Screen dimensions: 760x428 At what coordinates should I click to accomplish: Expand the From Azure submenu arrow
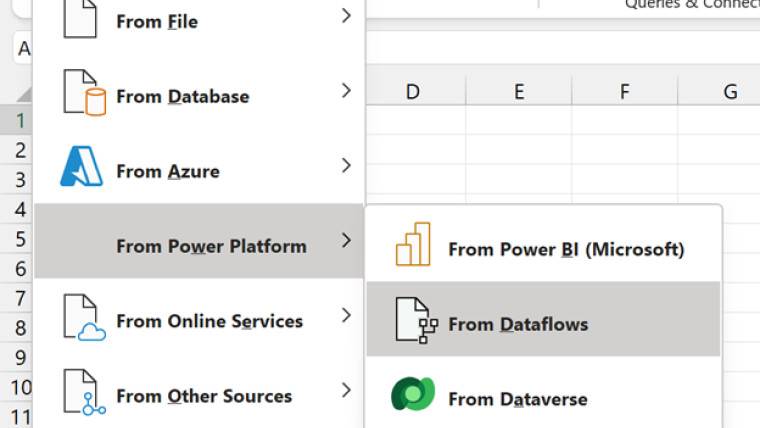pos(345,166)
